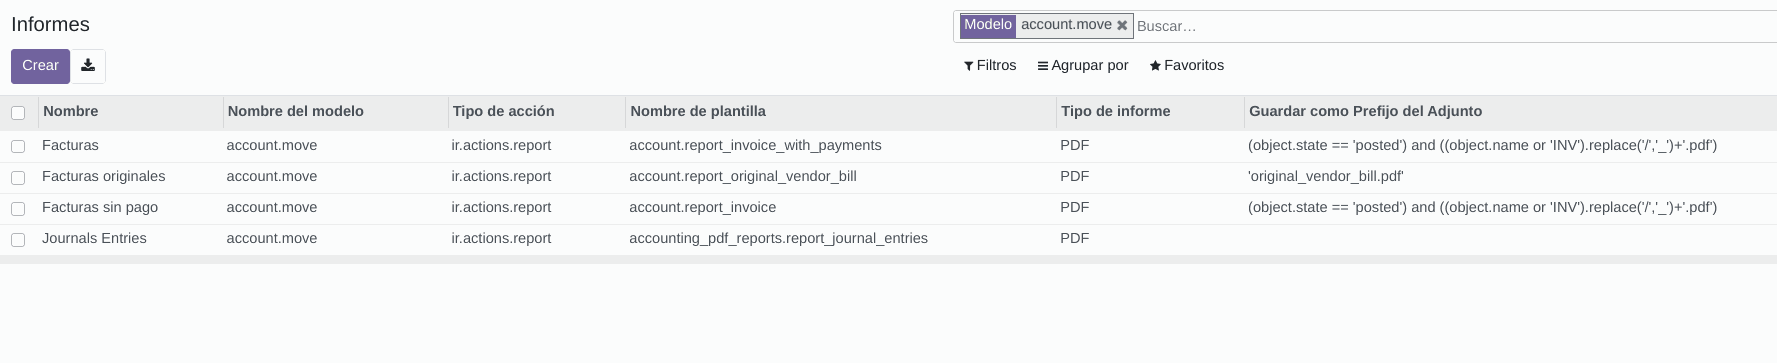The image size is (1777, 363).
Task: Create a new report with Crear
Action: tap(40, 66)
